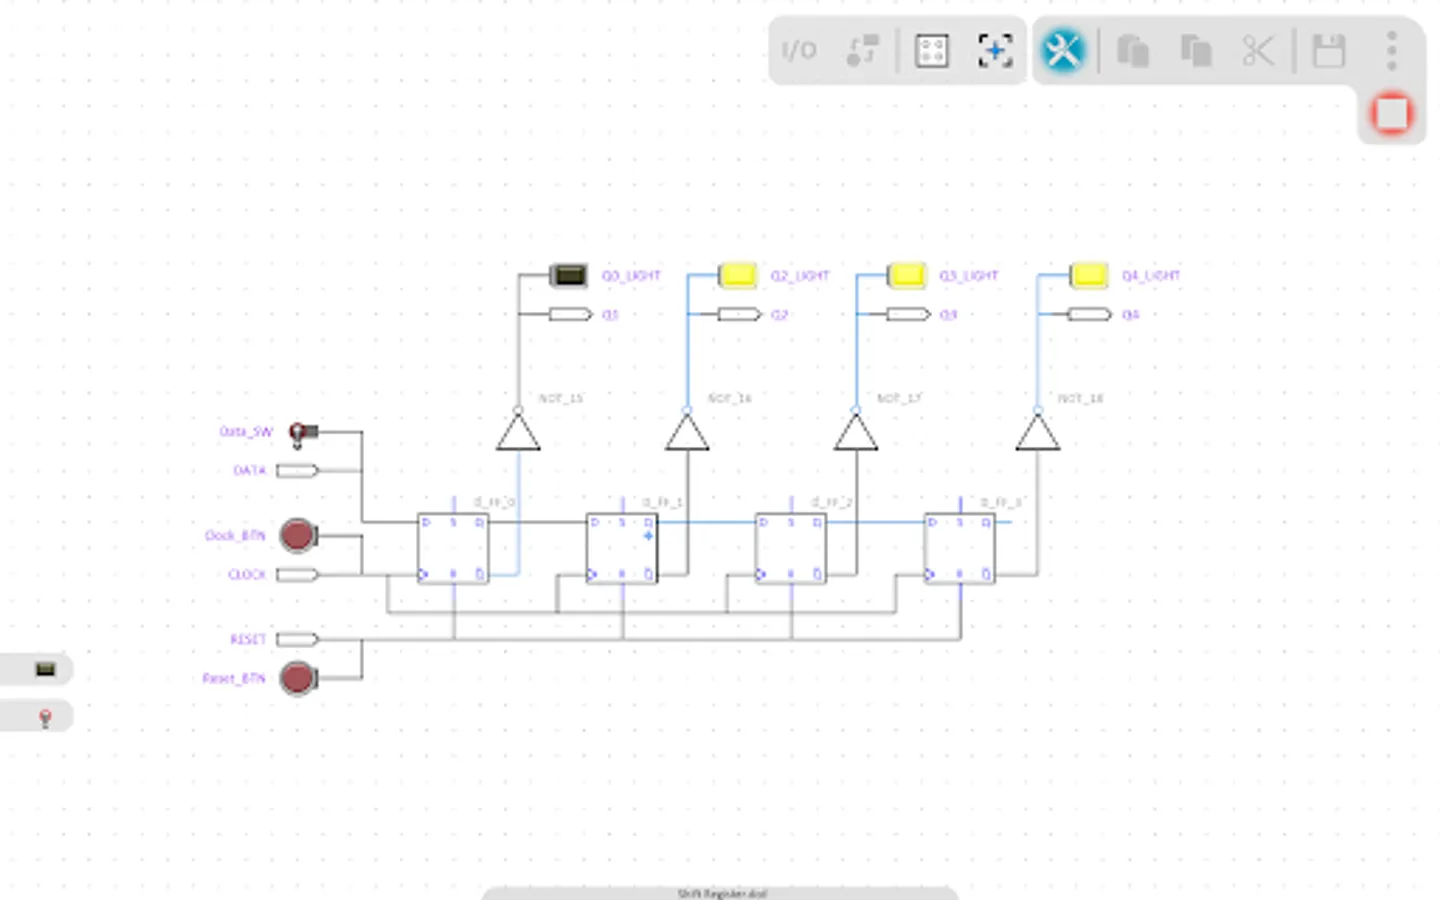This screenshot has width=1440, height=900.
Task: Click the red stop simulation button
Action: click(x=1391, y=113)
